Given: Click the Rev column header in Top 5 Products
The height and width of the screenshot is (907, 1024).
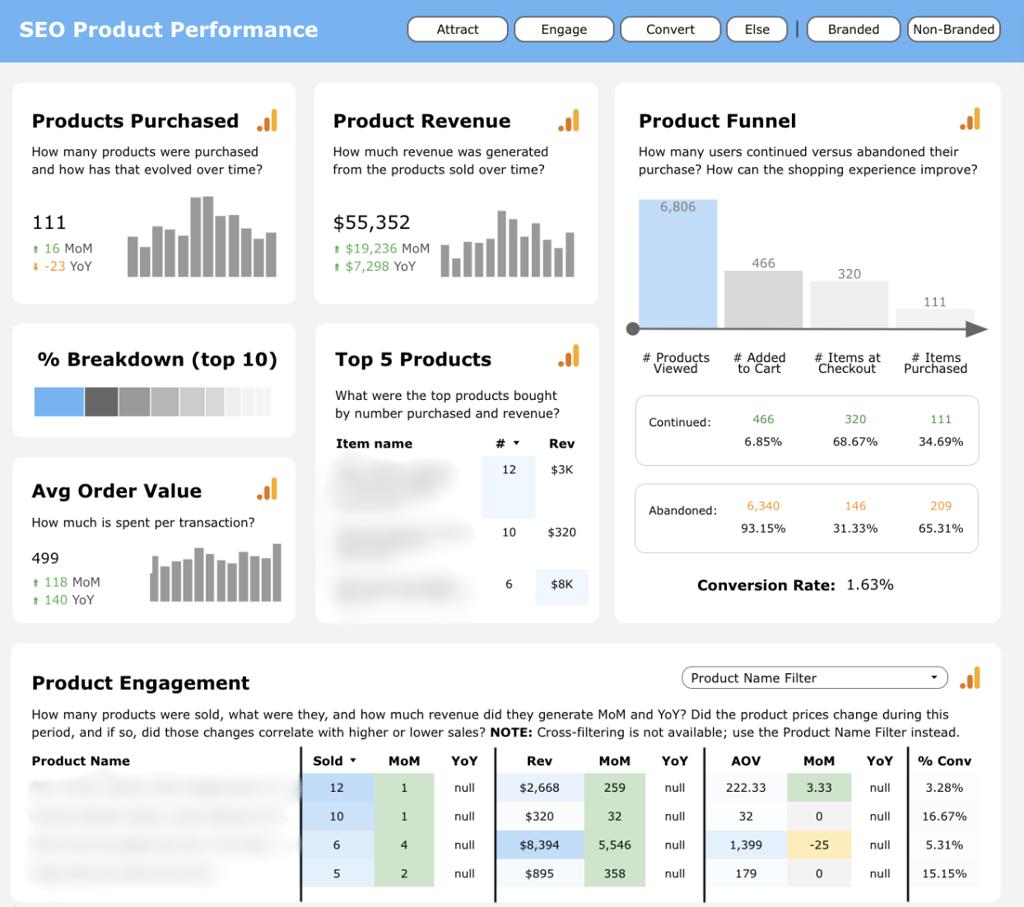Looking at the screenshot, I should [562, 443].
